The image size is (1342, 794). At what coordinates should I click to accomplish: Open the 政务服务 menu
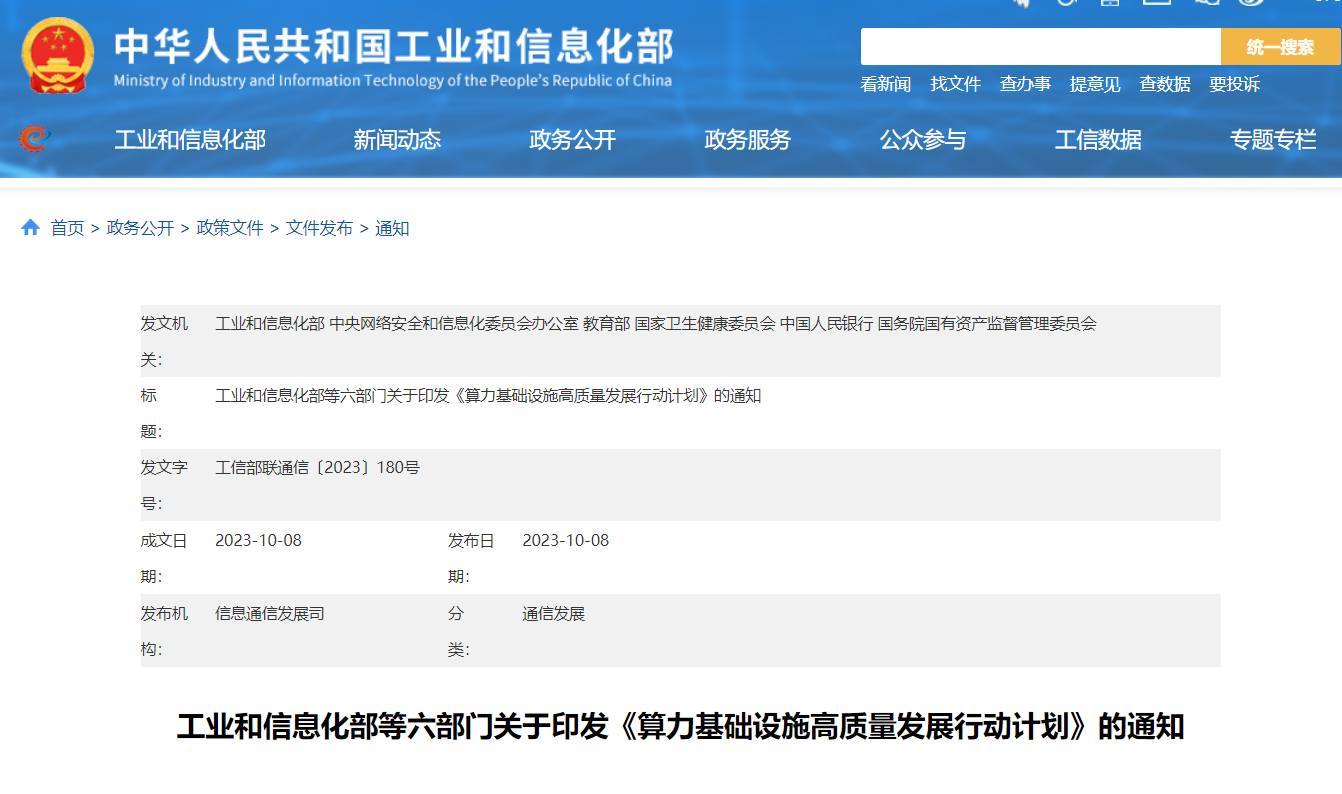pyautogui.click(x=747, y=140)
